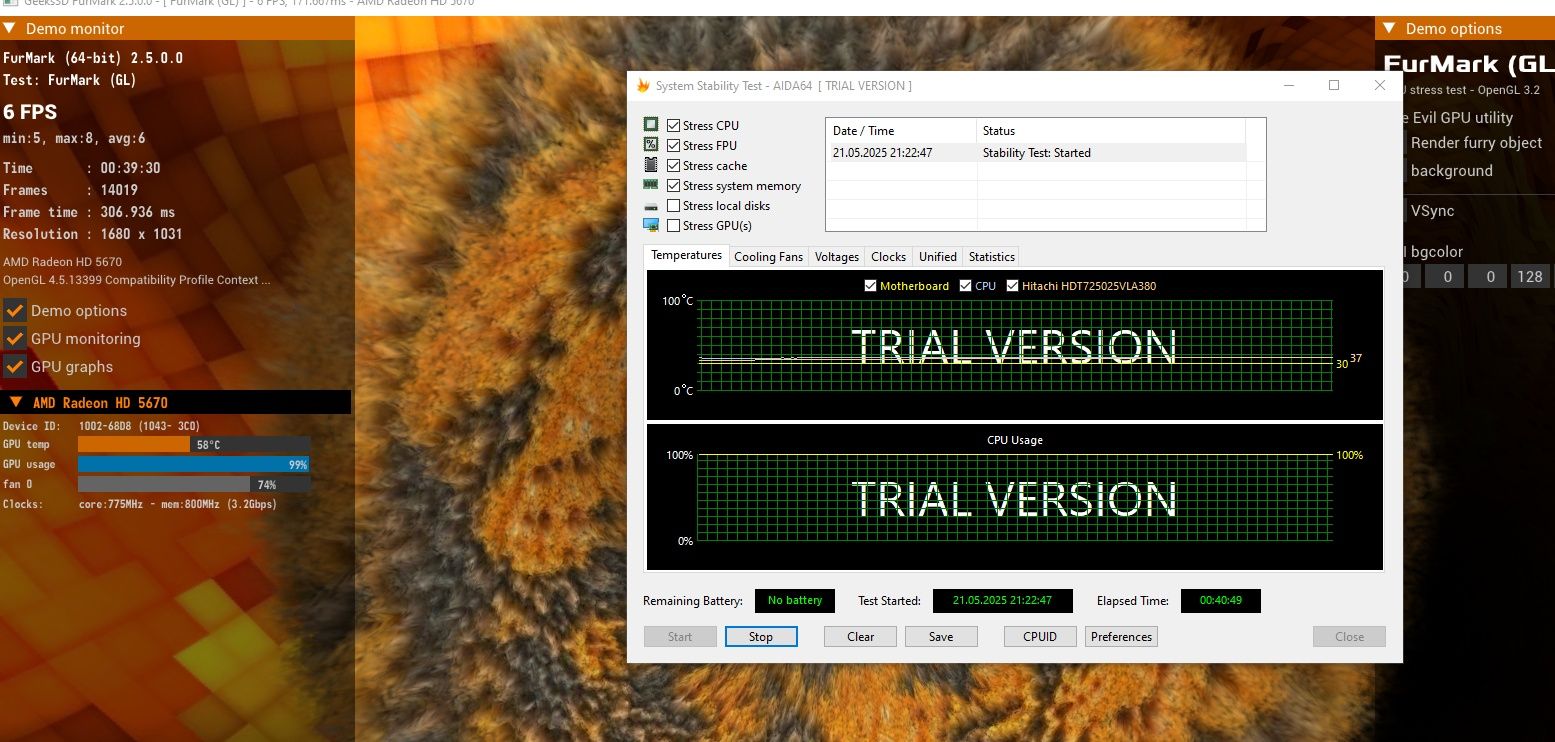Click the 'Frame time : 306.936 ms' line
The image size is (1555, 742).
89,212
